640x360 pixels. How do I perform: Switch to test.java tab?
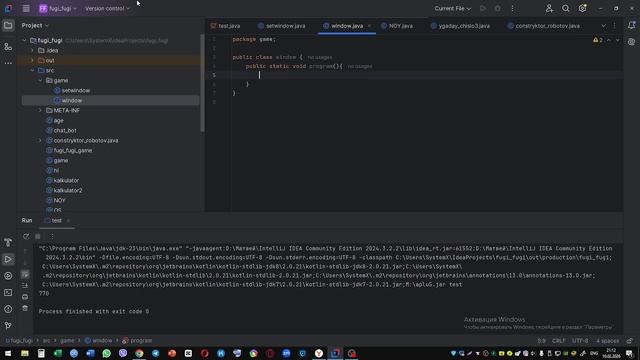226,26
